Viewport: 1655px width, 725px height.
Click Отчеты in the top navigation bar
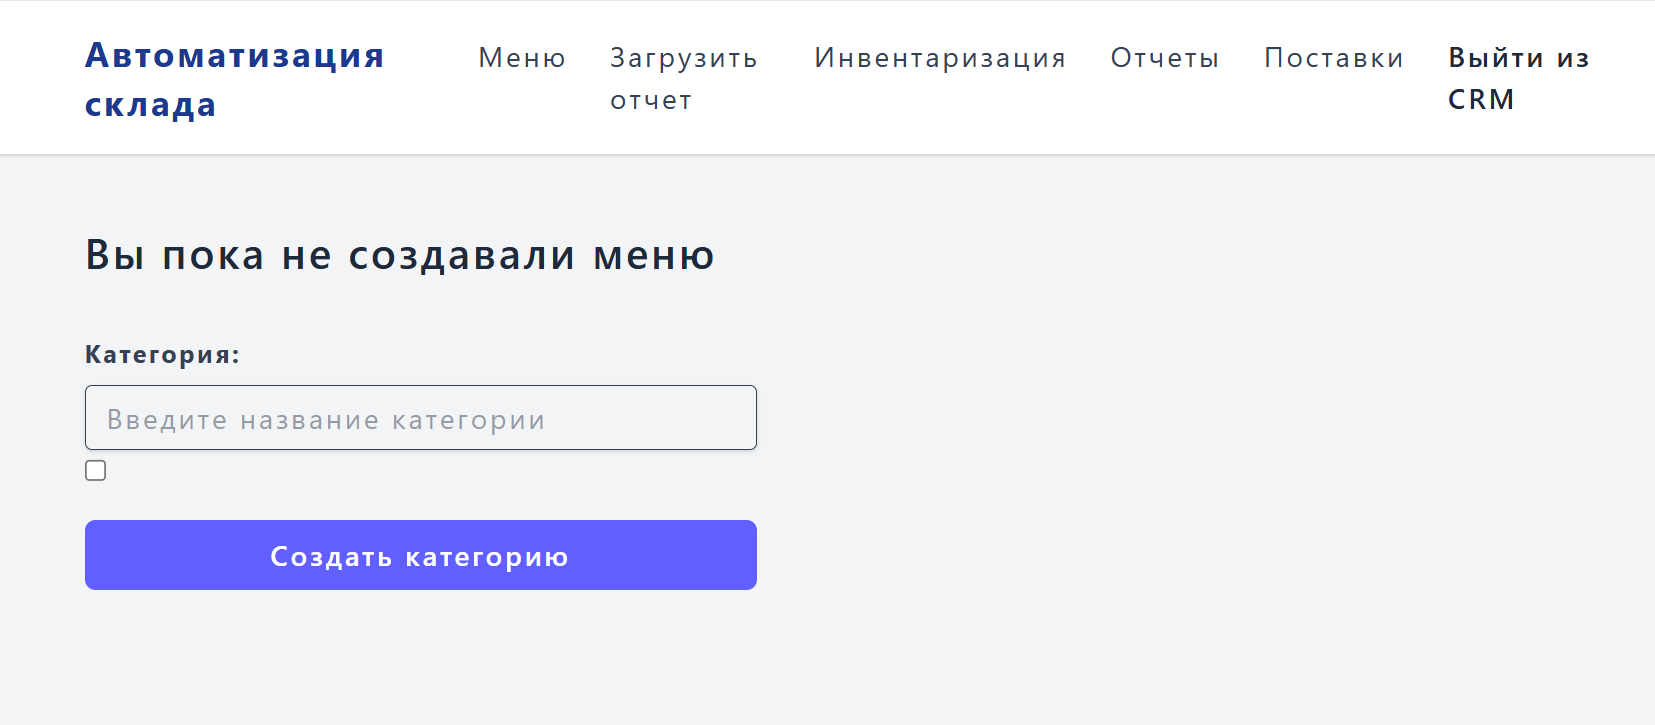point(1164,58)
